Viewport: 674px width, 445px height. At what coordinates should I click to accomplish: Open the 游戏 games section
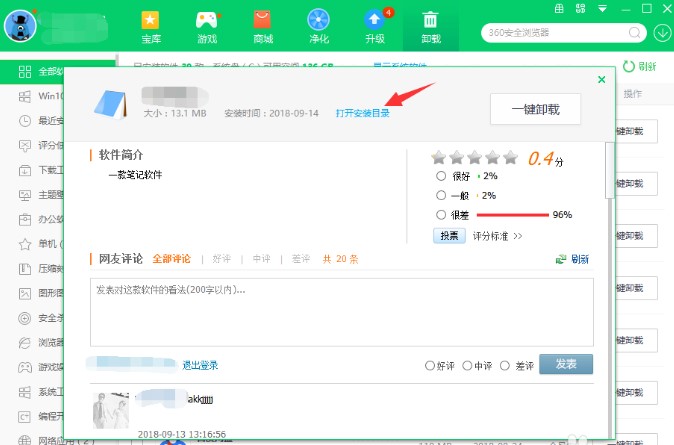point(207,27)
